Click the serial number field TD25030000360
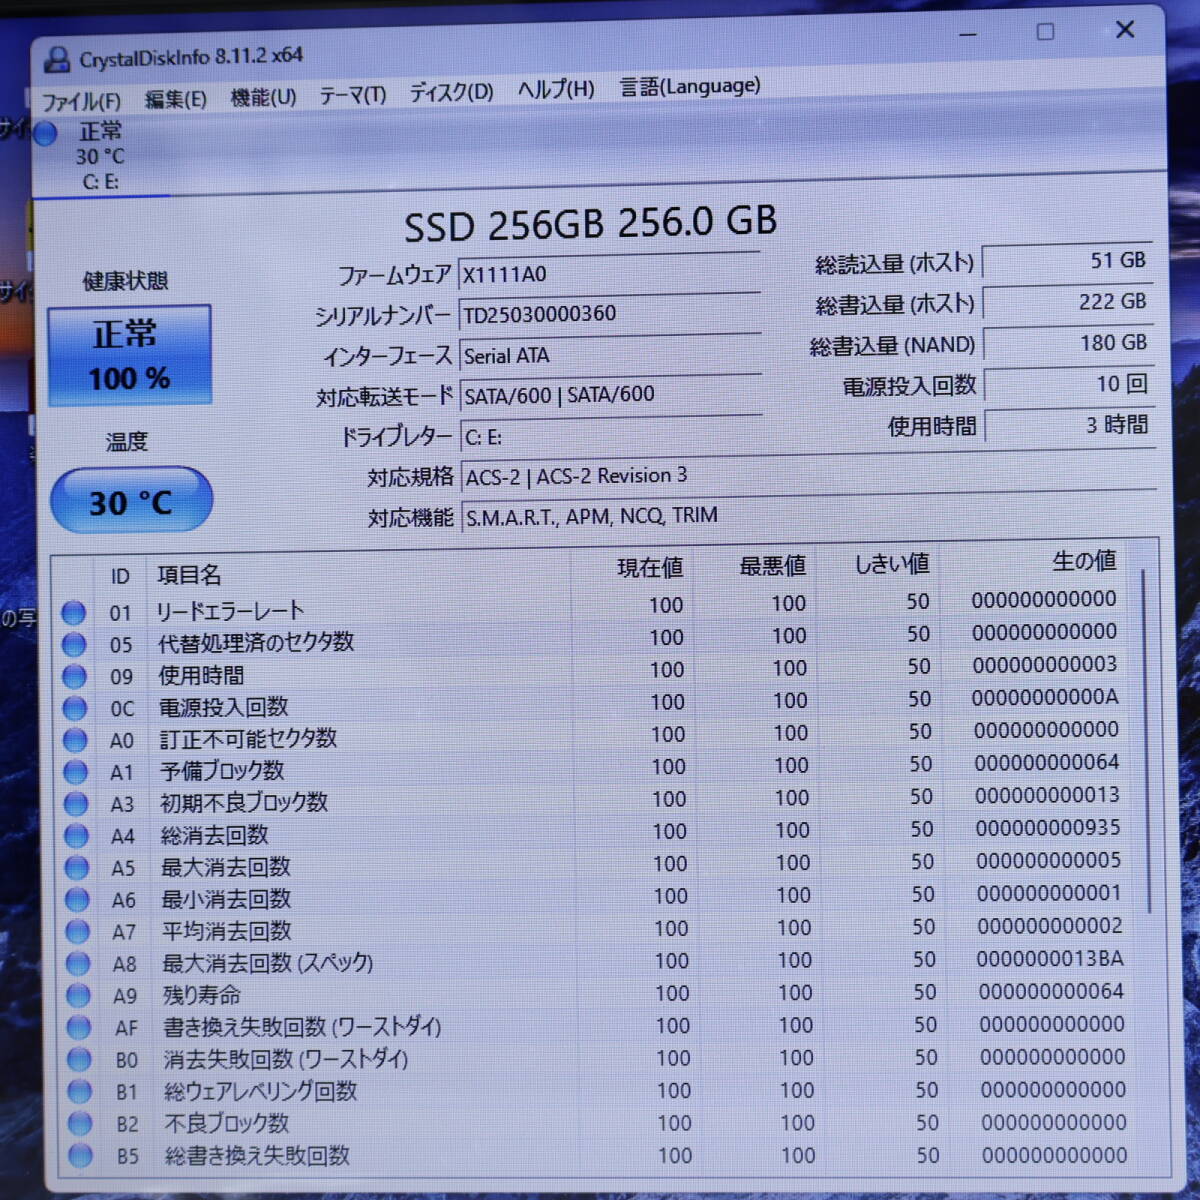The width and height of the screenshot is (1200, 1200). 608,313
